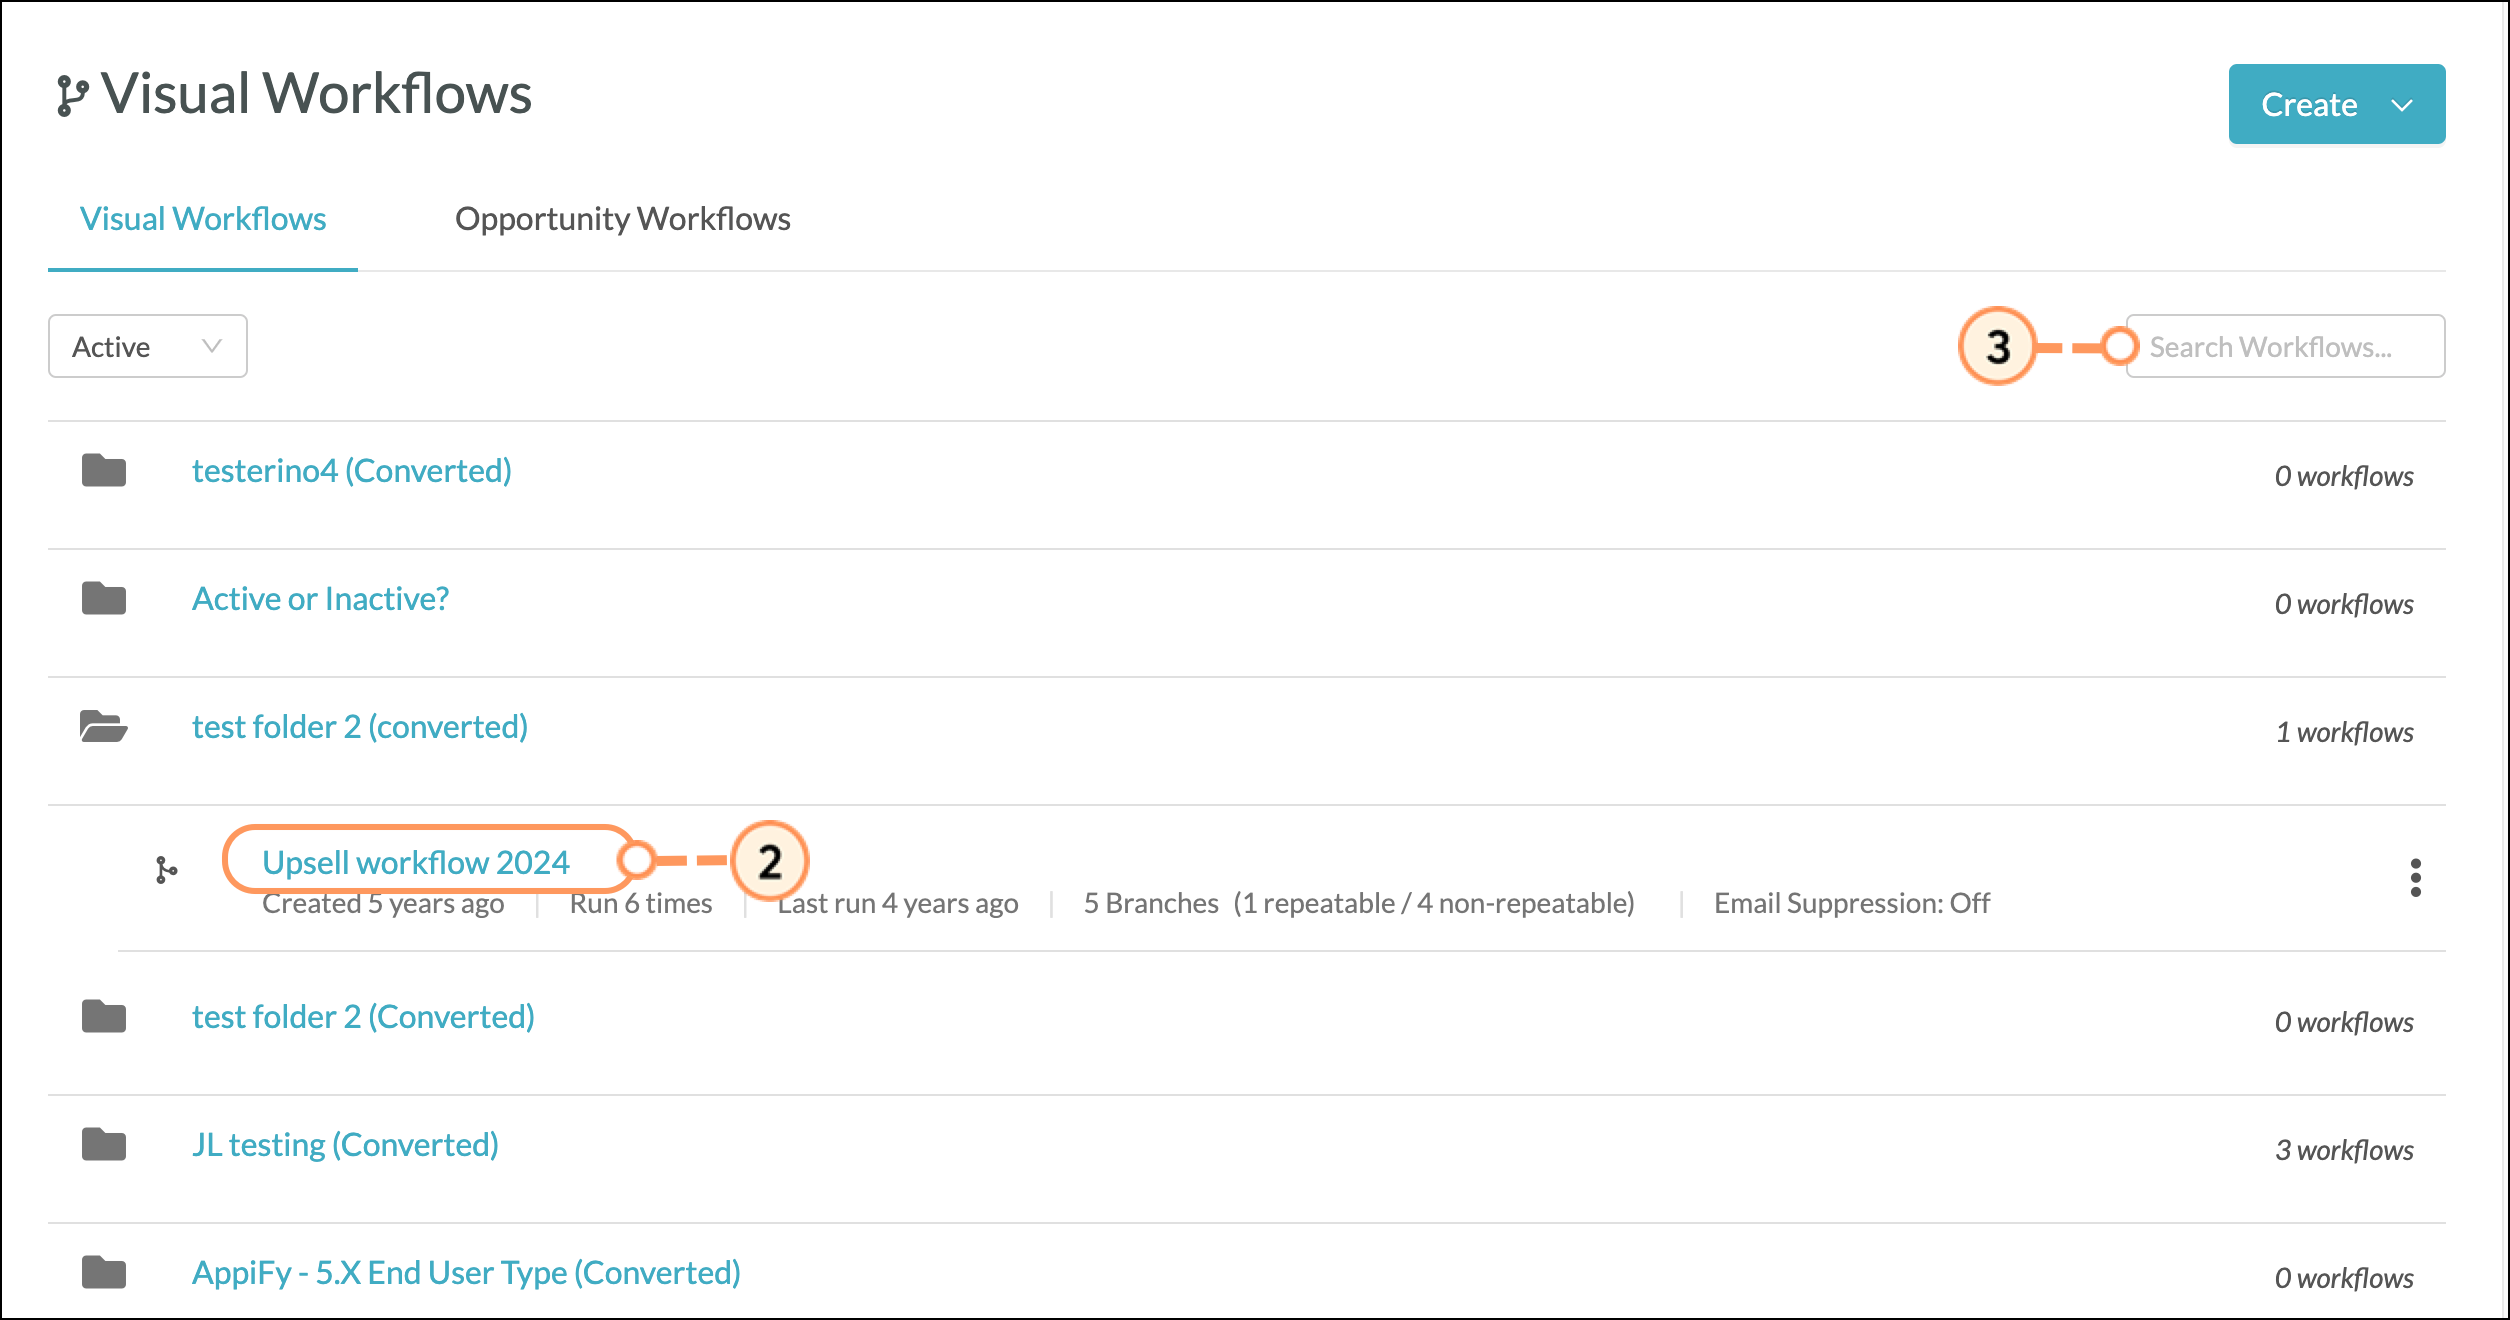Image resolution: width=2510 pixels, height=1320 pixels.
Task: Open the Upsell workflow 2024 link
Action: click(x=416, y=861)
